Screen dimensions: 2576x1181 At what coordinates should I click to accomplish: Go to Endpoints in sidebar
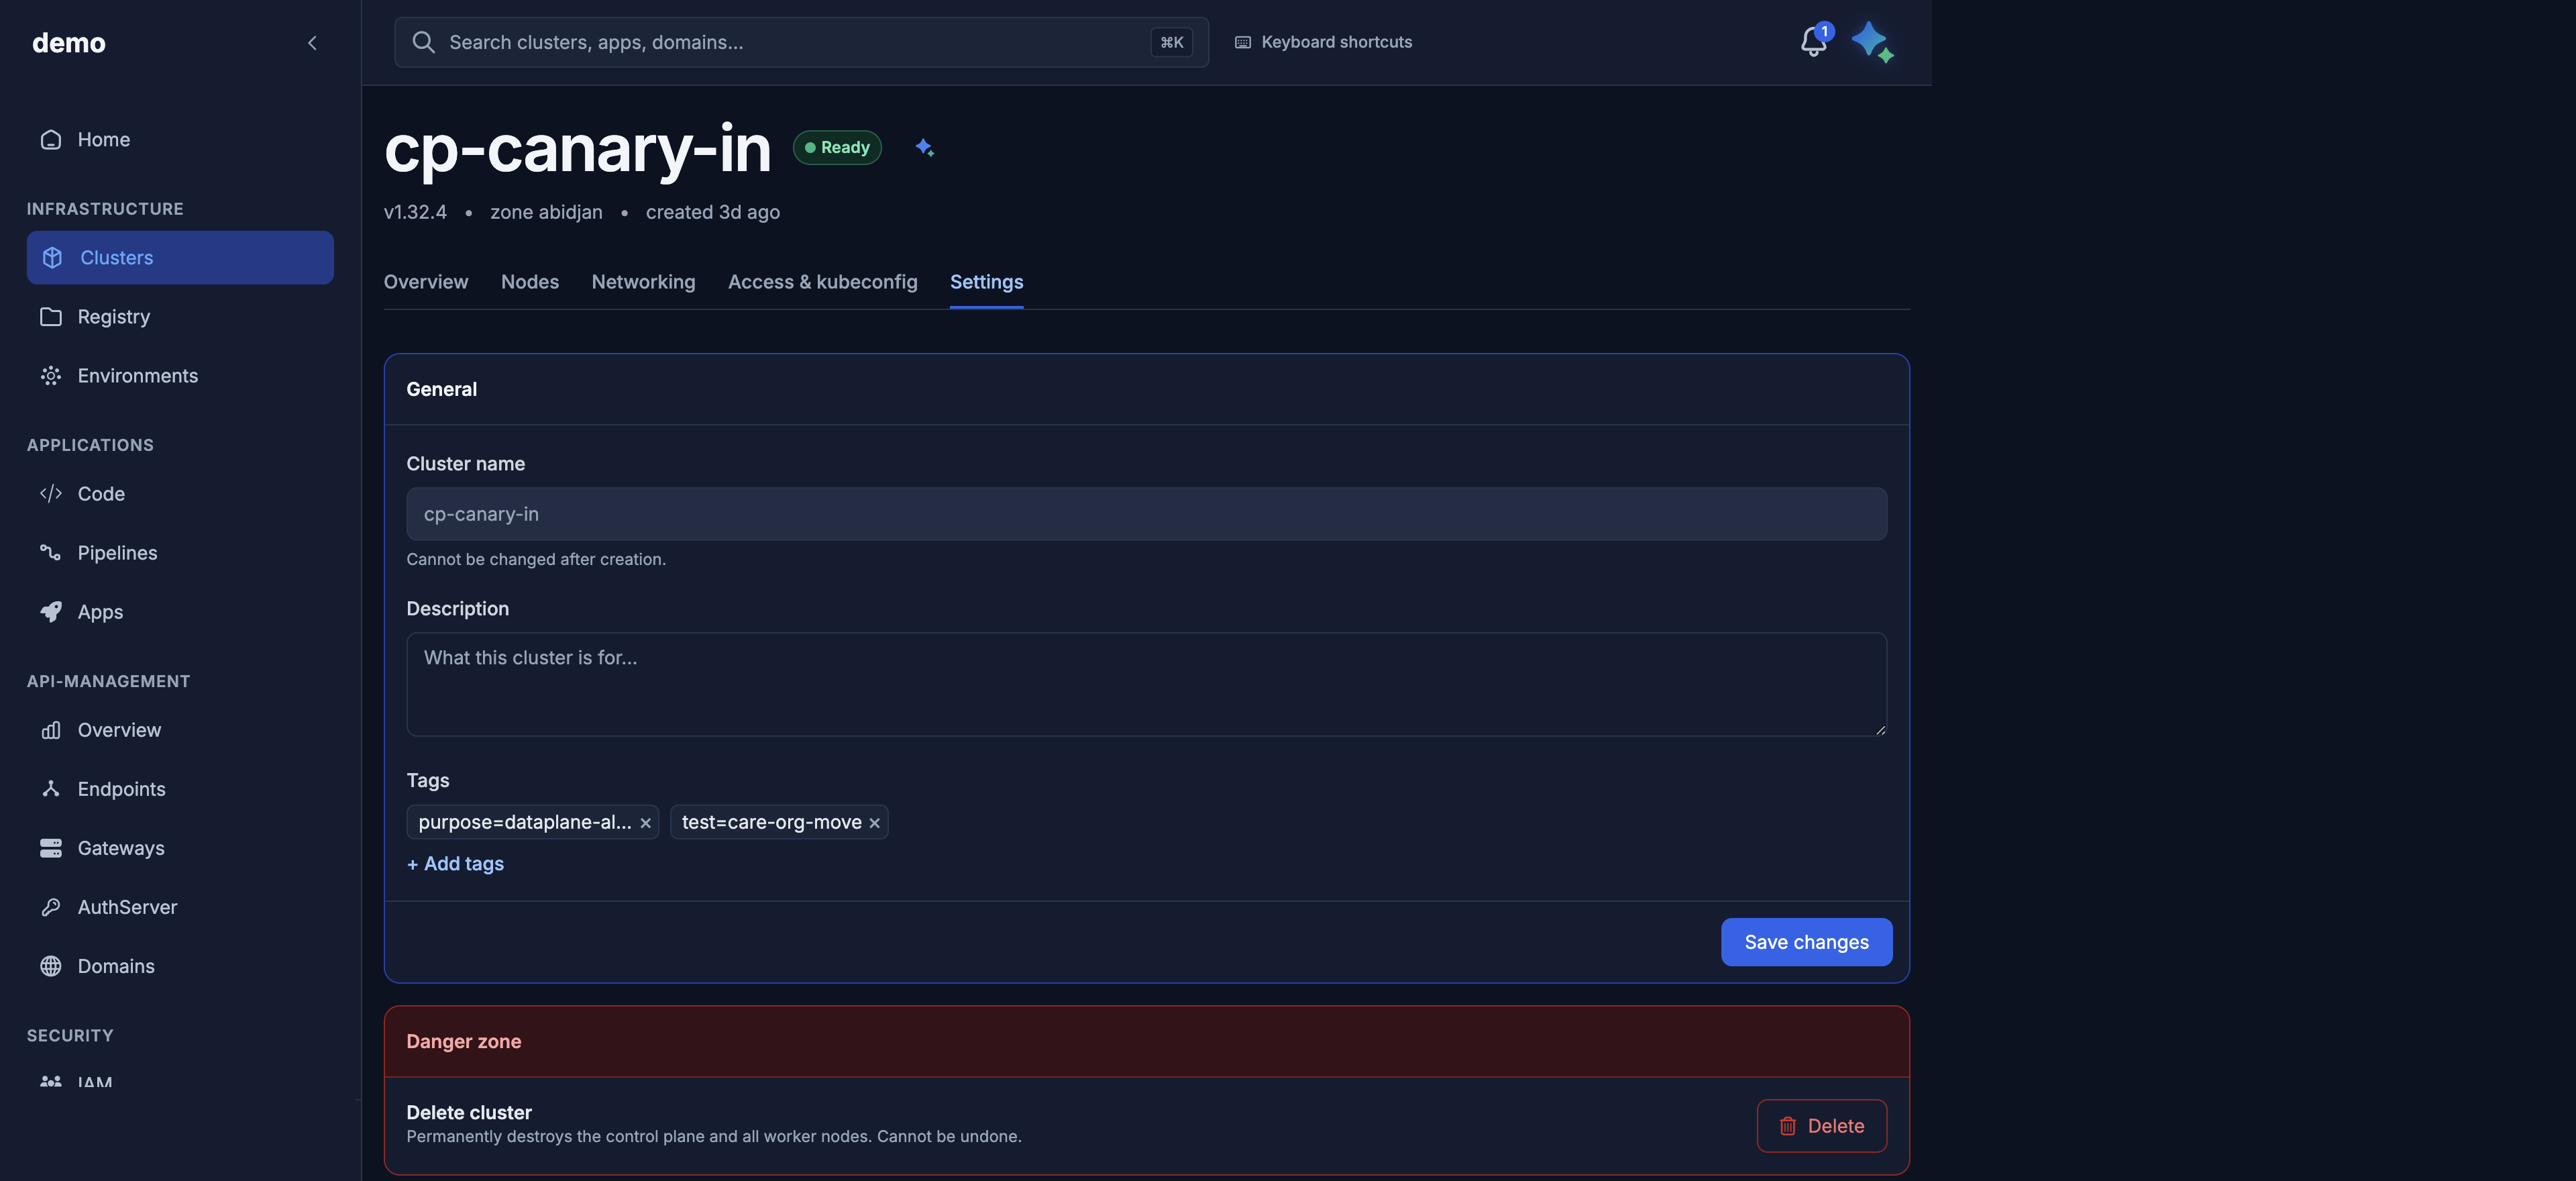180,789
